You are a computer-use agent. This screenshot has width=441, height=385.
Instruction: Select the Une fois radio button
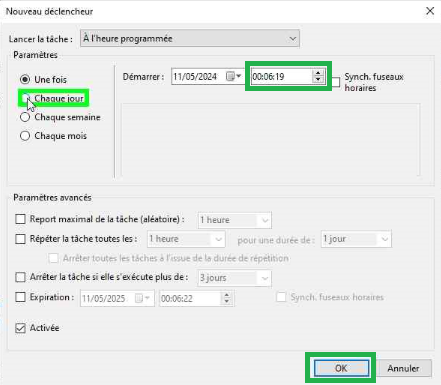(25, 79)
